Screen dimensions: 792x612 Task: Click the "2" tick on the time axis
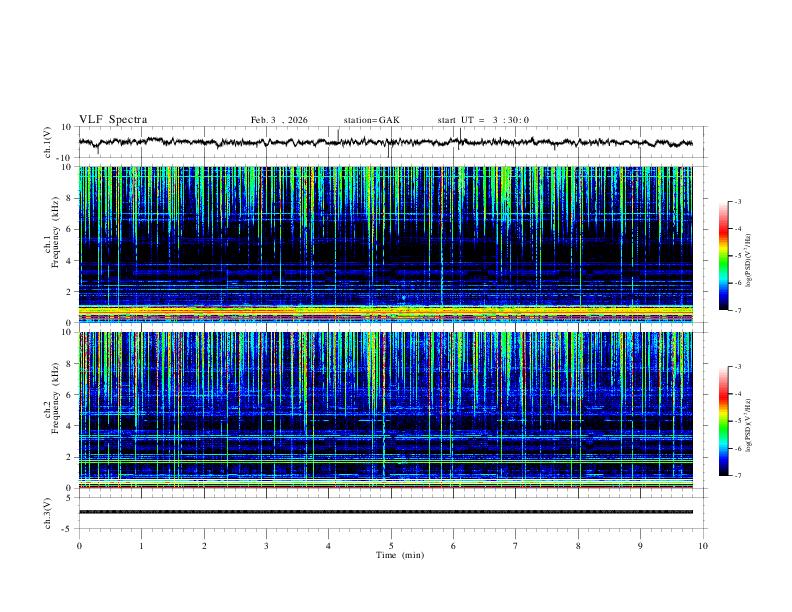204,546
